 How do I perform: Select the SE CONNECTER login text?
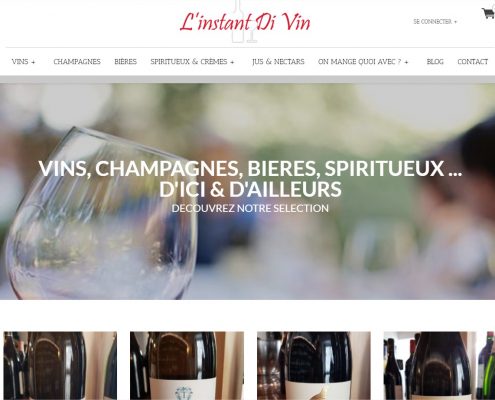tap(432, 22)
